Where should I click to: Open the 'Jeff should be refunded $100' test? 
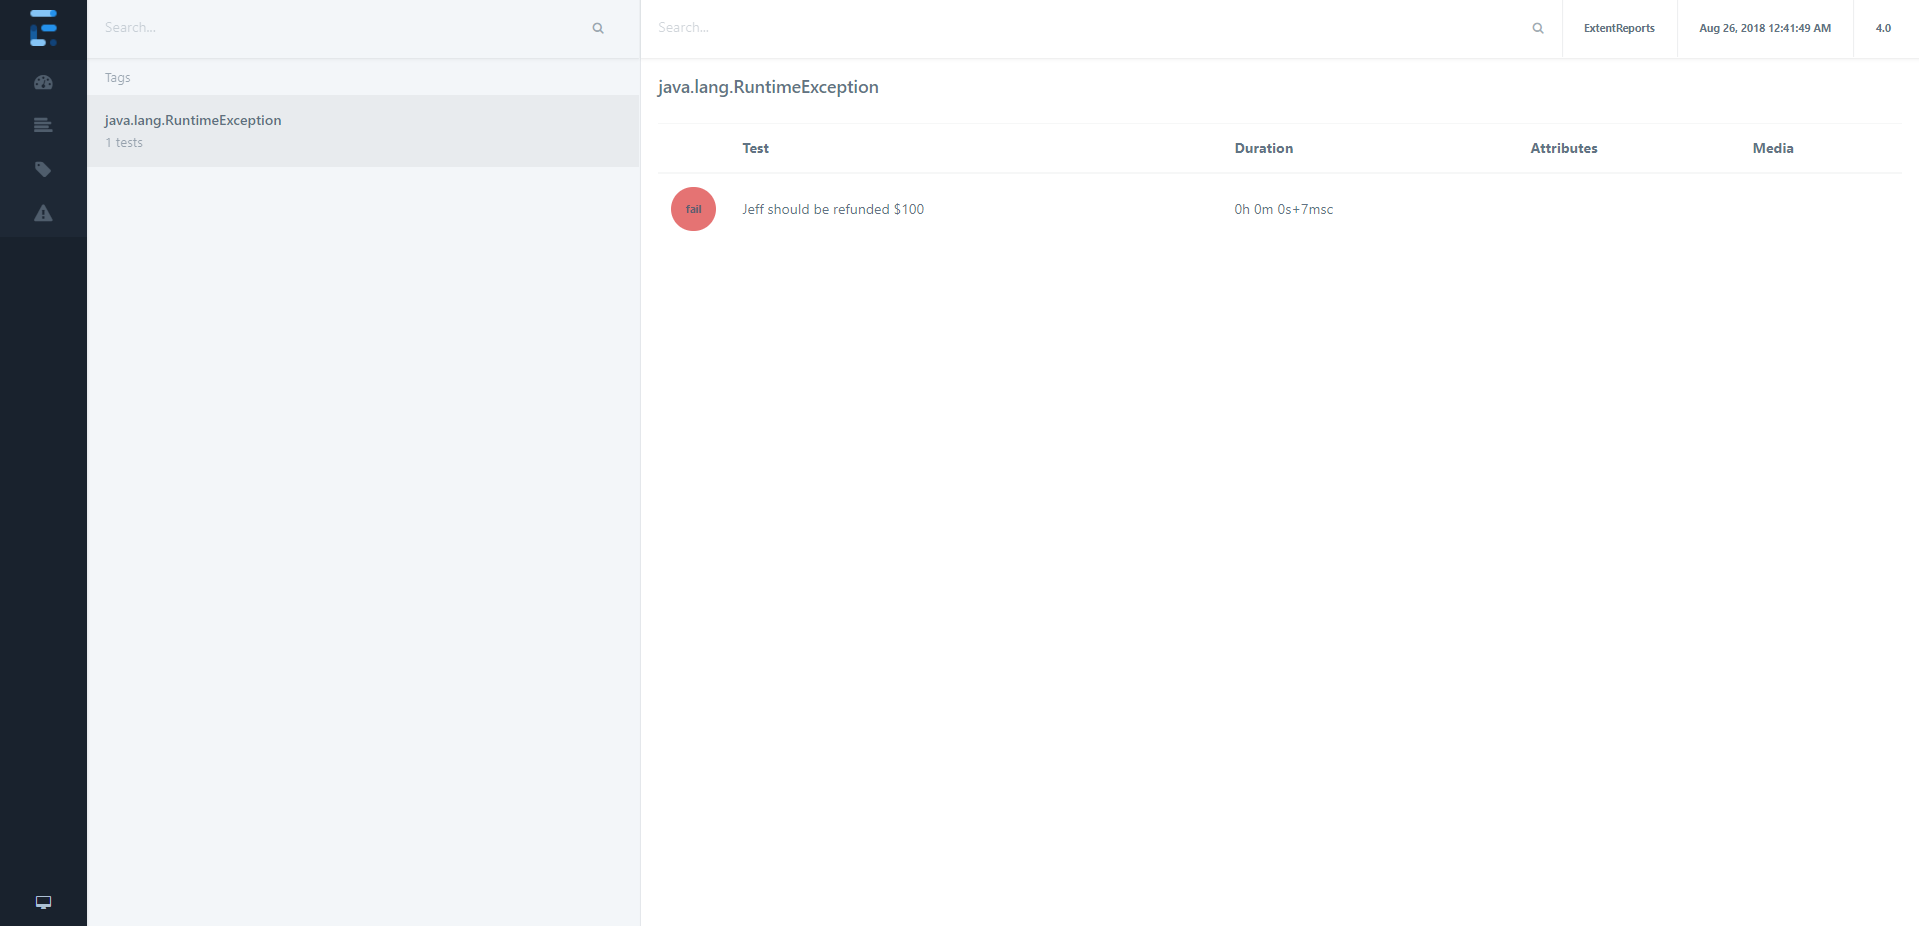832,209
